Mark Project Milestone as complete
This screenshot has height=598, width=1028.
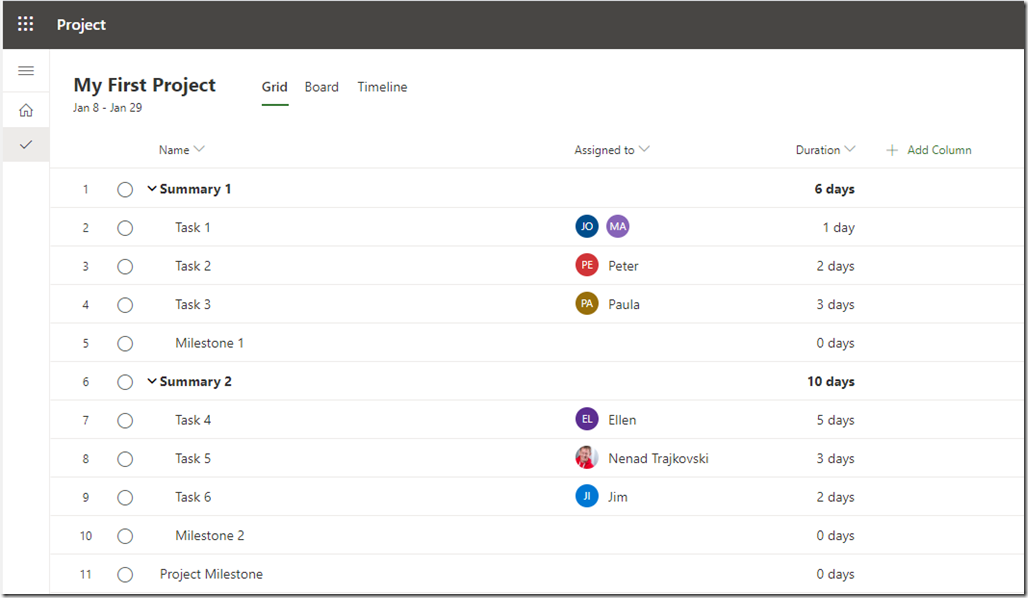[125, 575]
